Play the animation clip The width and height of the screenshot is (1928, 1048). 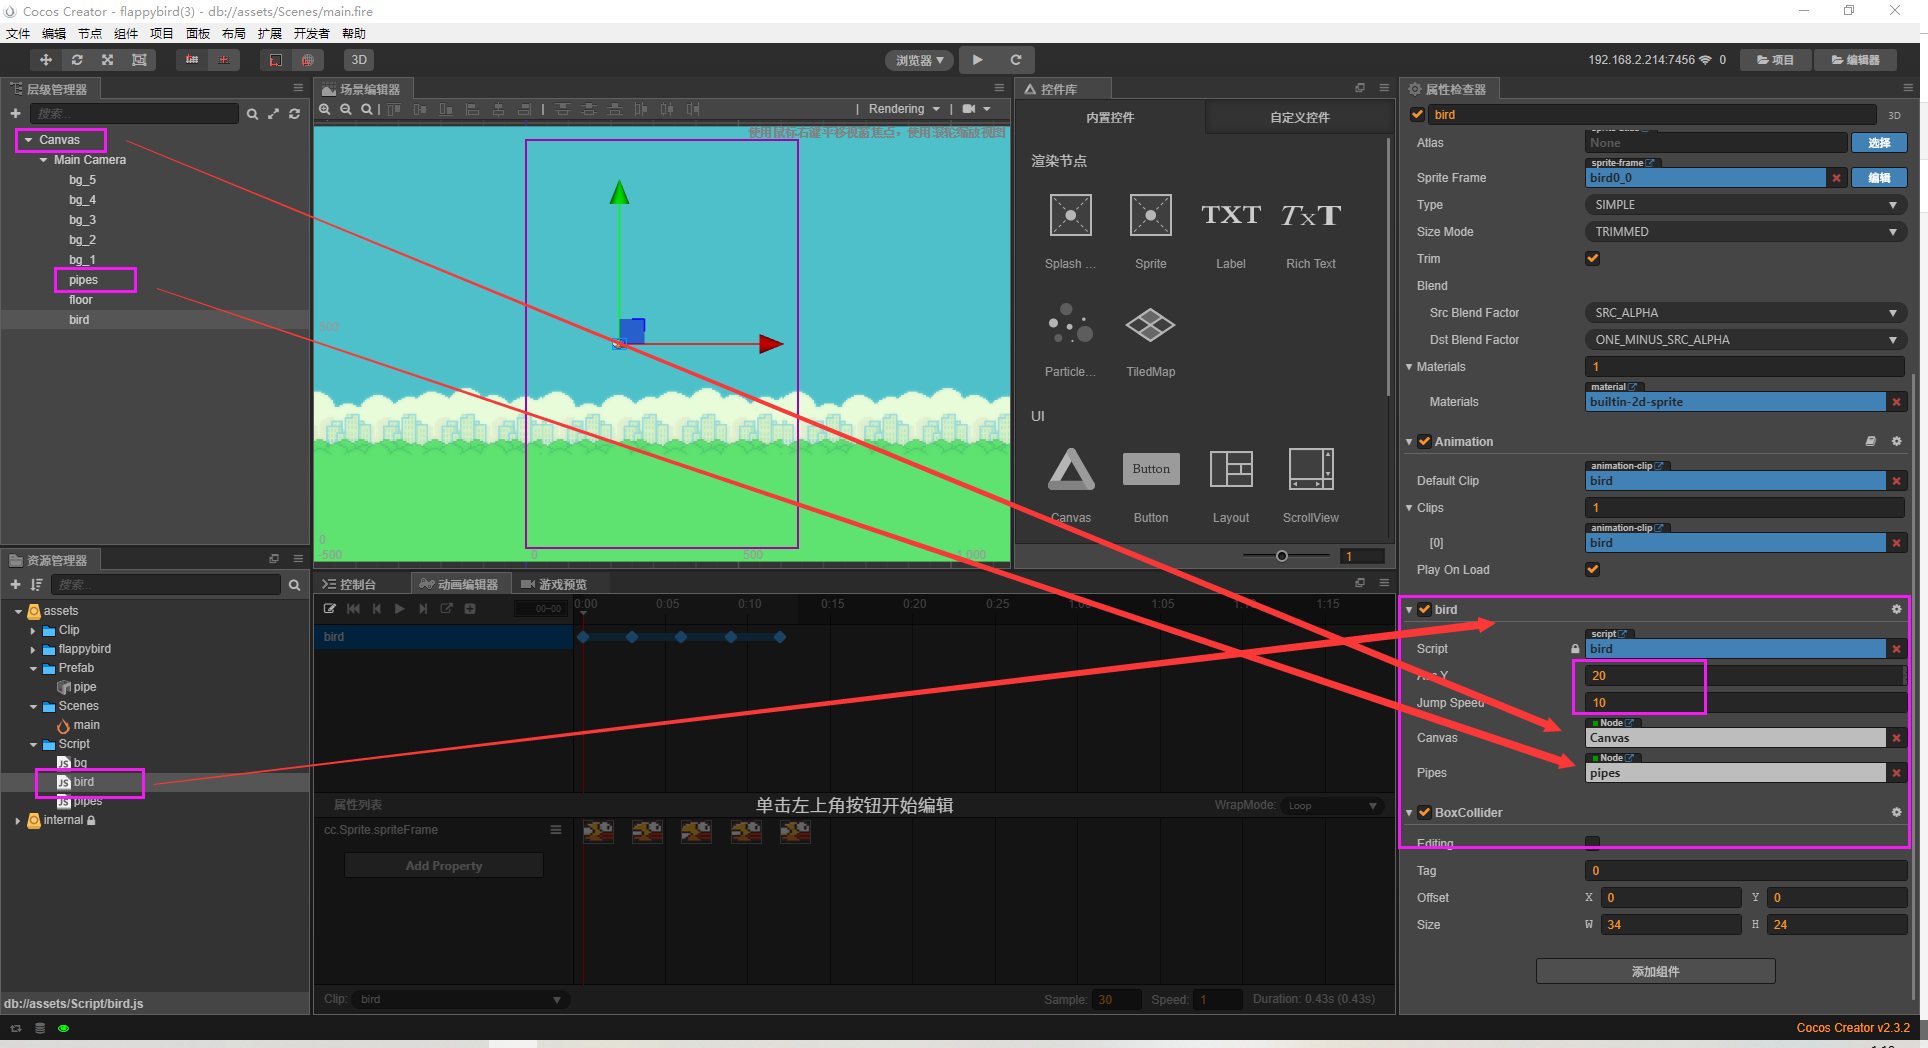[400, 609]
